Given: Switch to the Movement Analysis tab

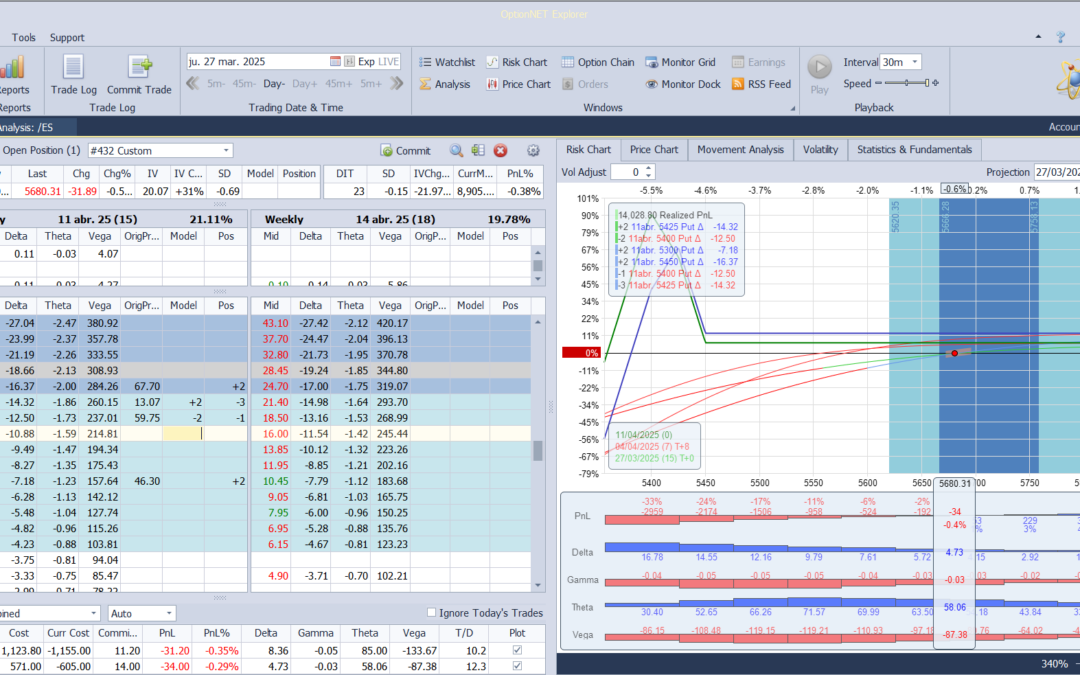Looking at the screenshot, I should pos(740,149).
